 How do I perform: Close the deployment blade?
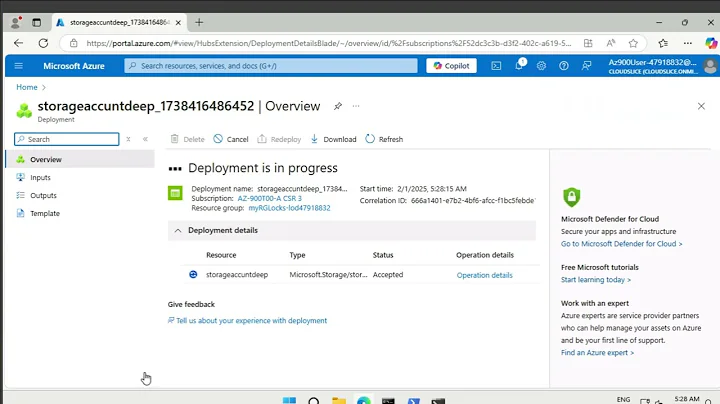coord(701,106)
